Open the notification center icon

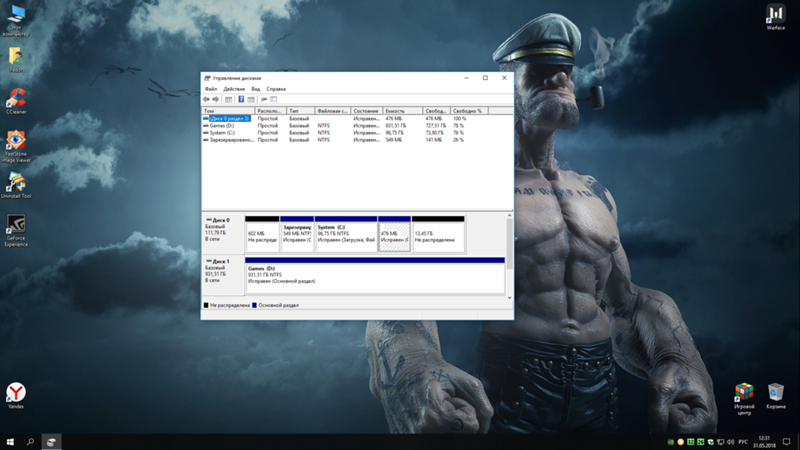point(787,442)
